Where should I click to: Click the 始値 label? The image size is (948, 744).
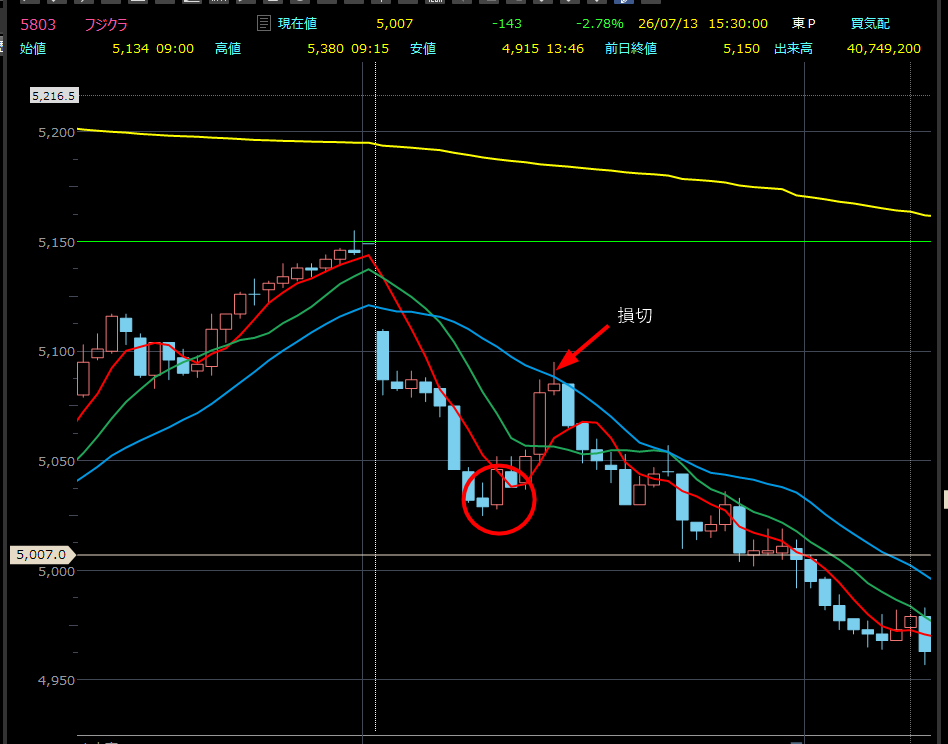[33, 48]
